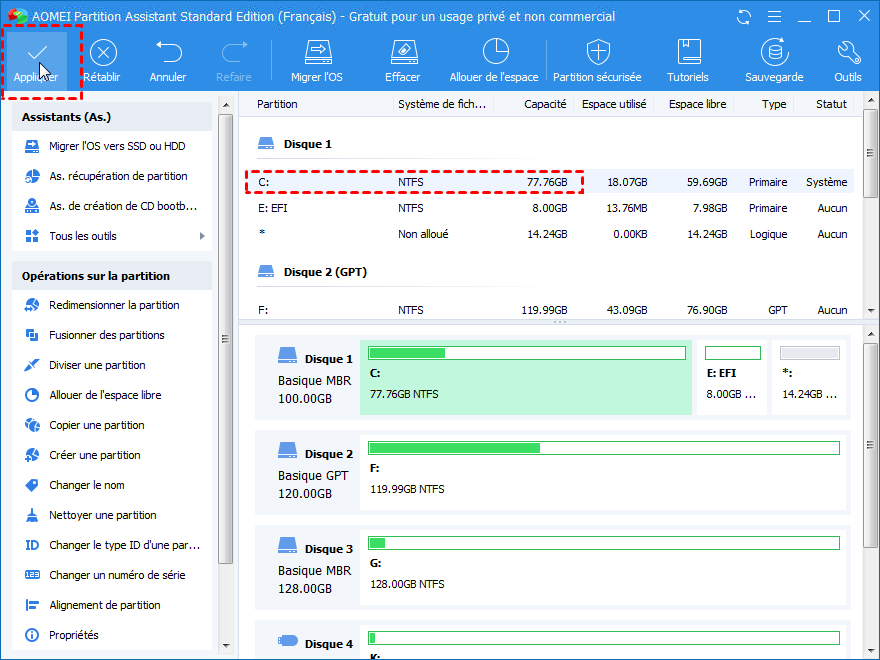Click the refresh icon in title bar
The image size is (880, 660).
click(744, 17)
